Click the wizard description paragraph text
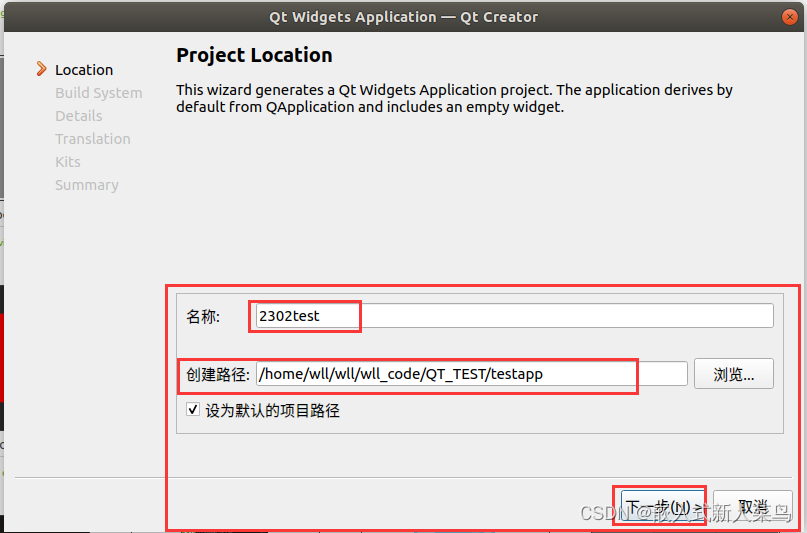 click(454, 99)
